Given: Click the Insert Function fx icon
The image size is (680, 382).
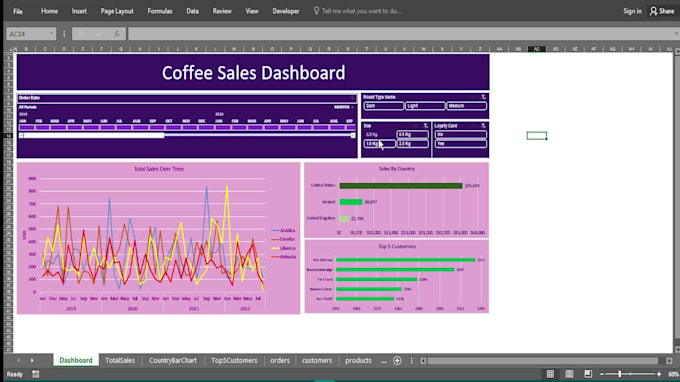Looking at the screenshot, I should pos(117,34).
